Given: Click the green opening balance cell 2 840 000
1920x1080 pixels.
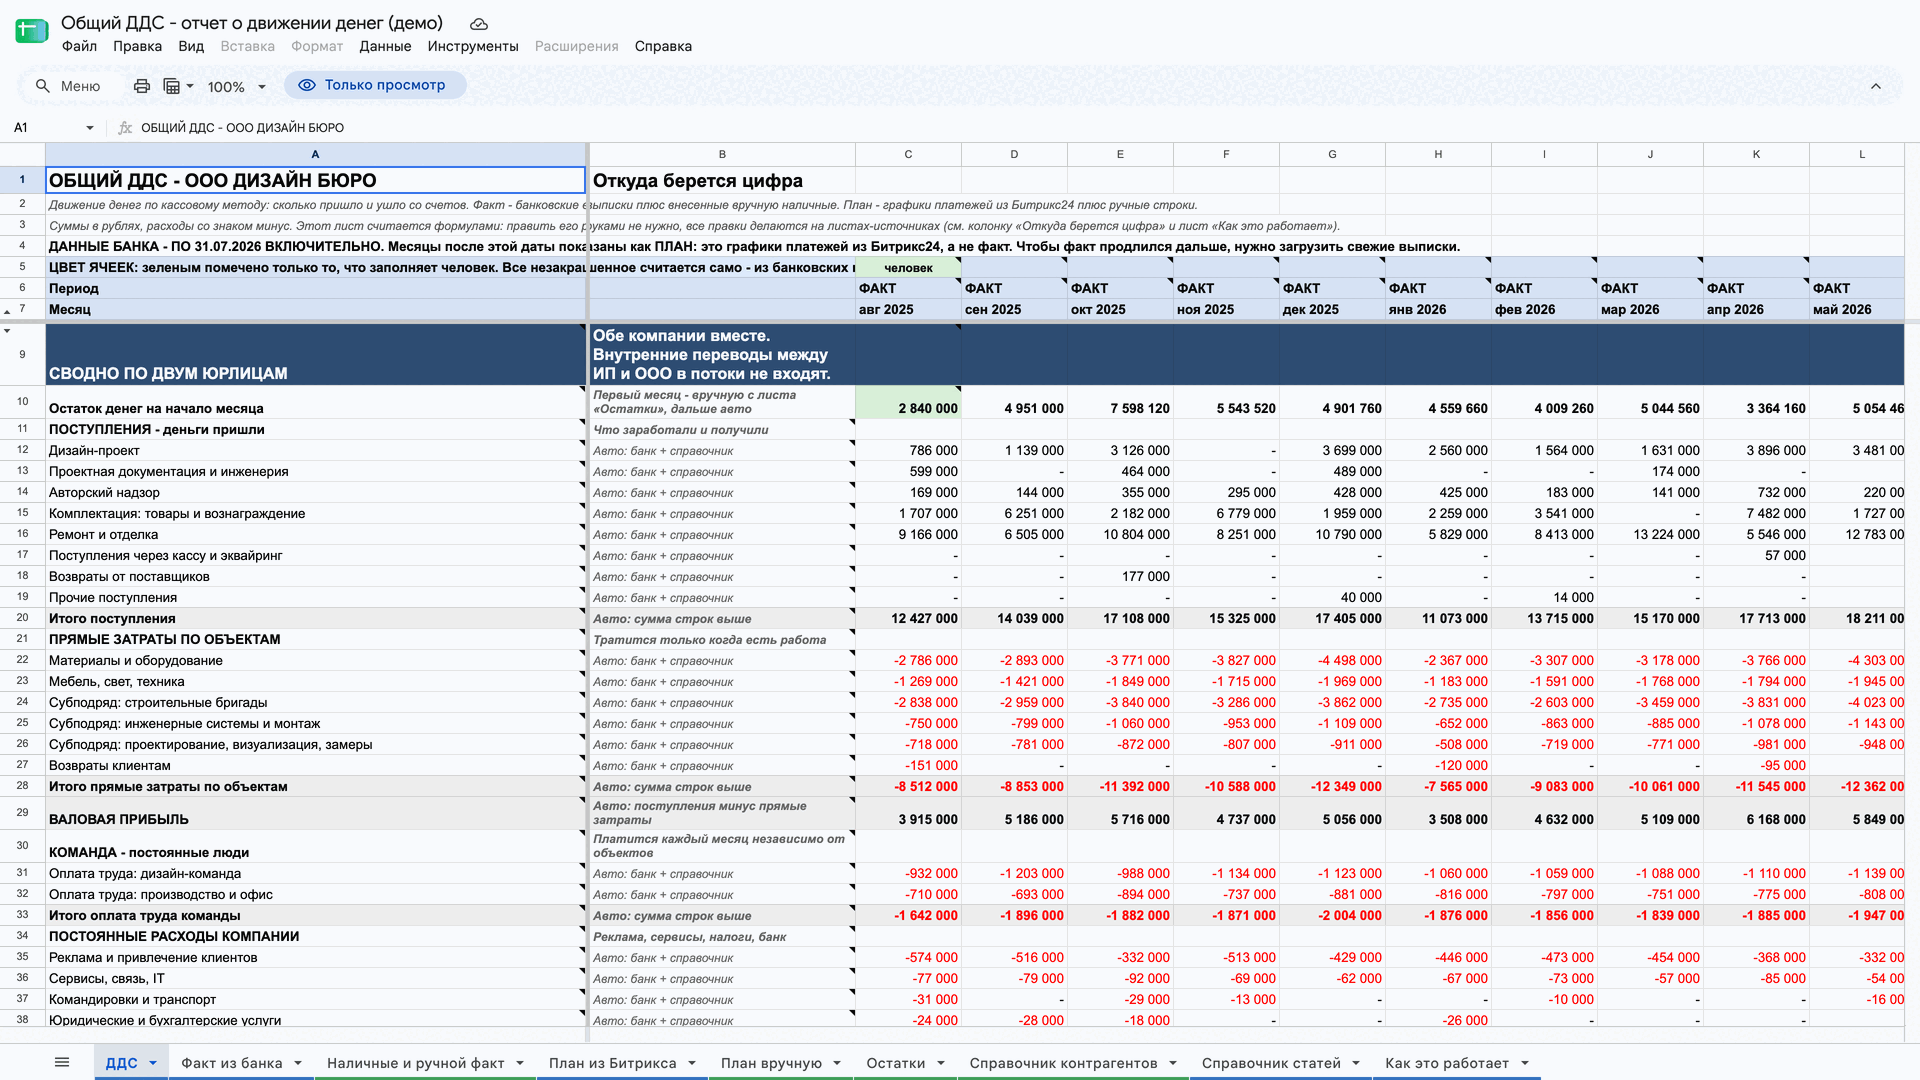Looking at the screenshot, I should click(908, 402).
